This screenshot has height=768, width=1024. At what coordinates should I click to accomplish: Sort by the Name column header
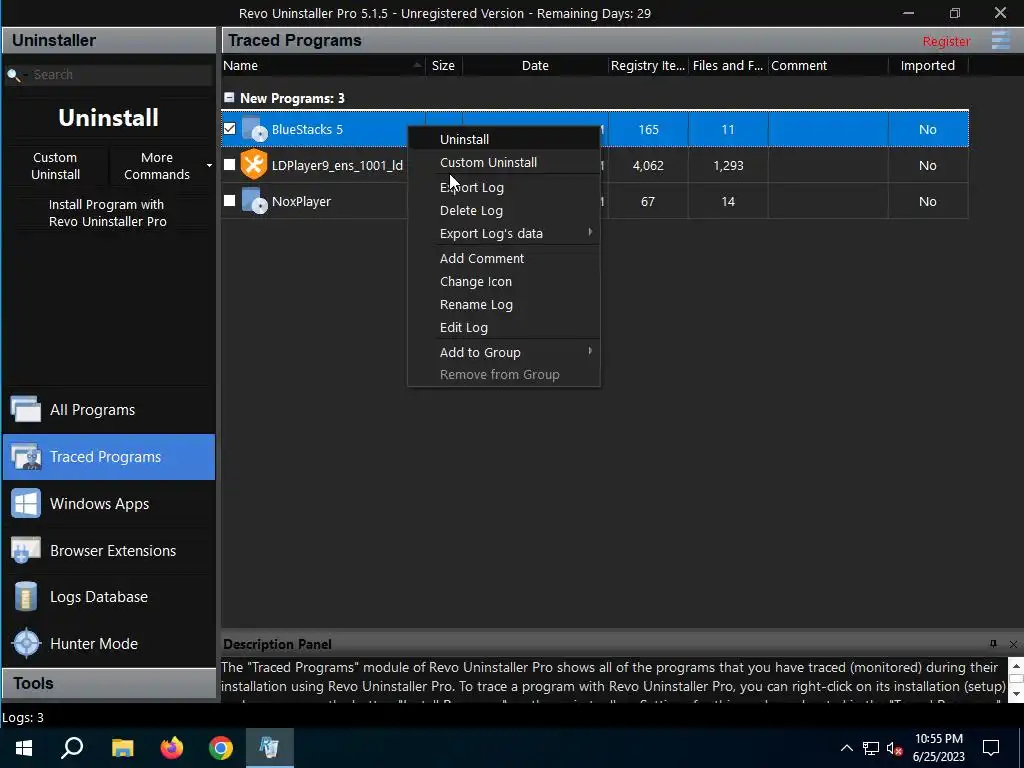[323, 65]
